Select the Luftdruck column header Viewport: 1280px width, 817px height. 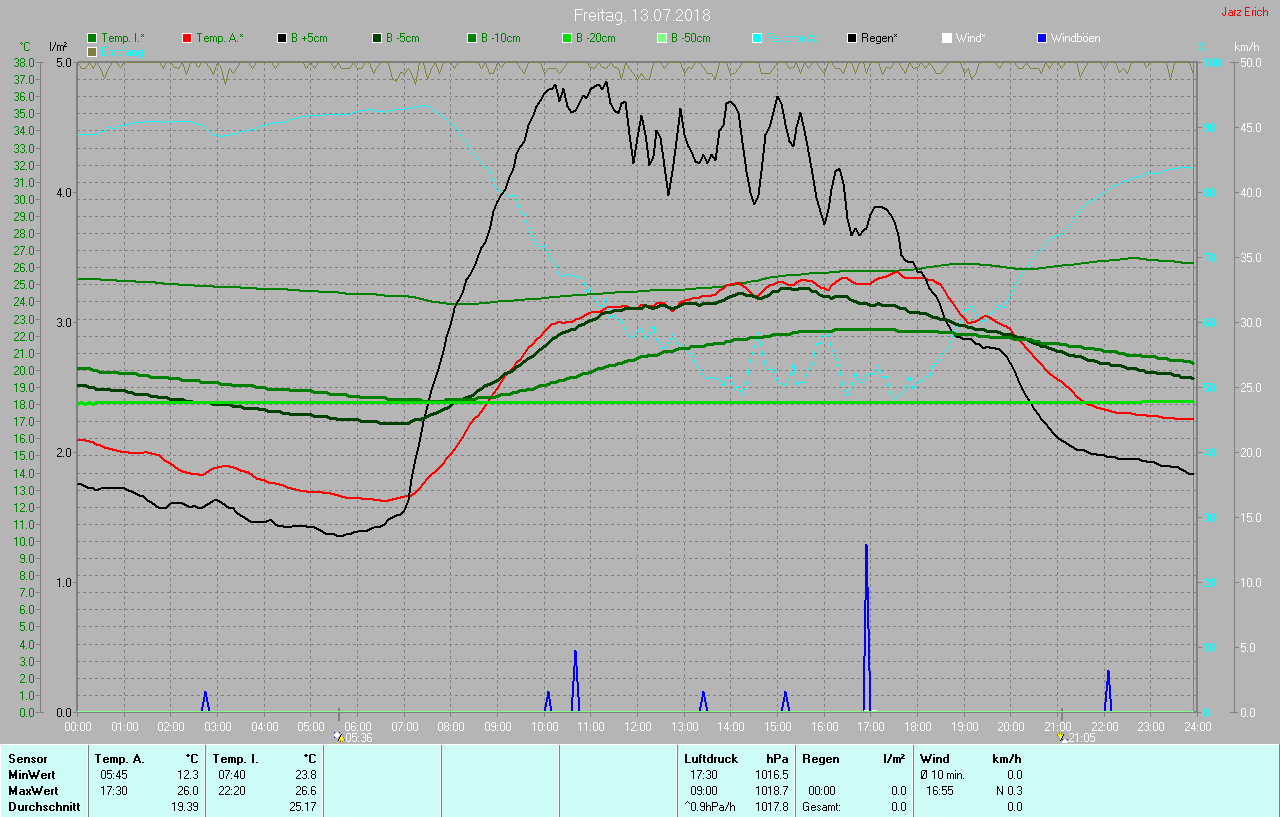710,759
